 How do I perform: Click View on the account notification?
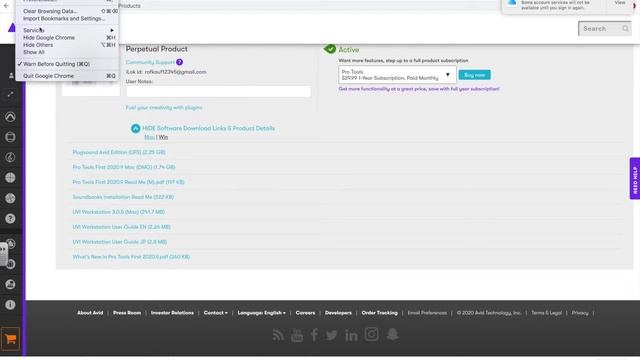pyautogui.click(x=620, y=2)
